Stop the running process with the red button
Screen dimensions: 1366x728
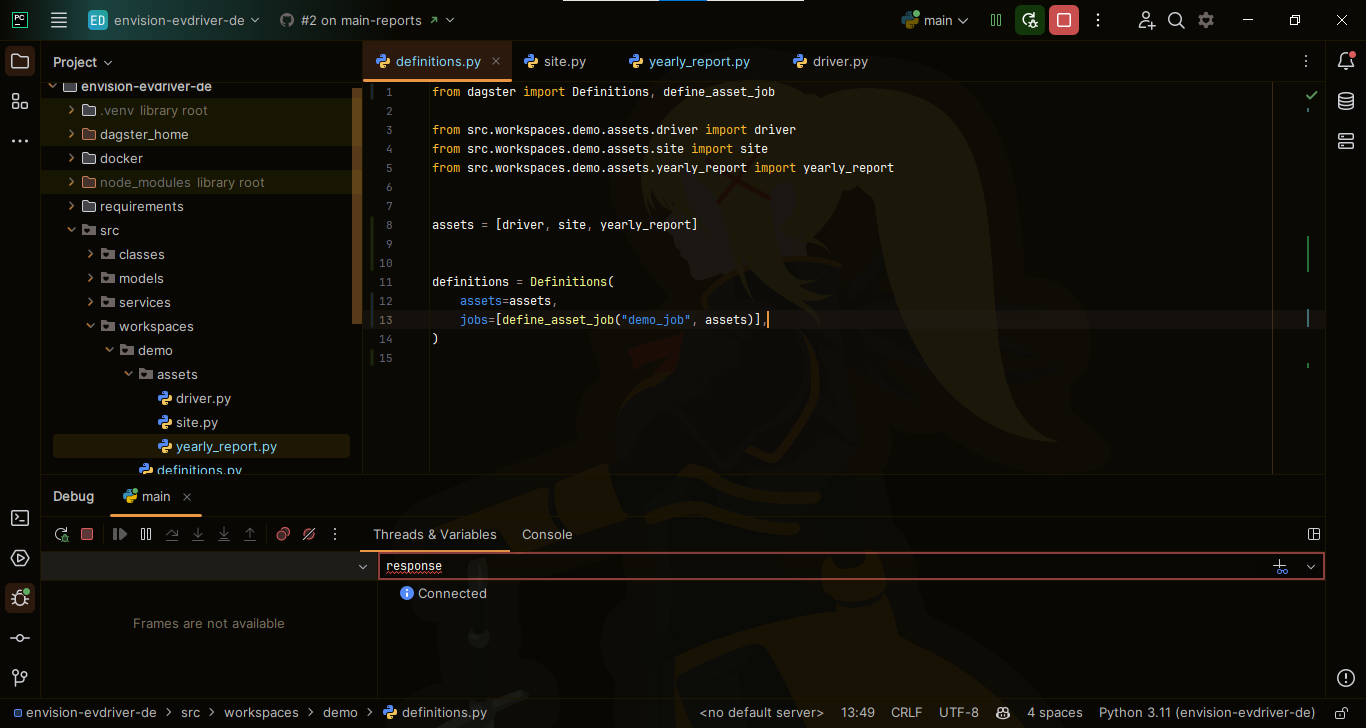click(x=1064, y=20)
